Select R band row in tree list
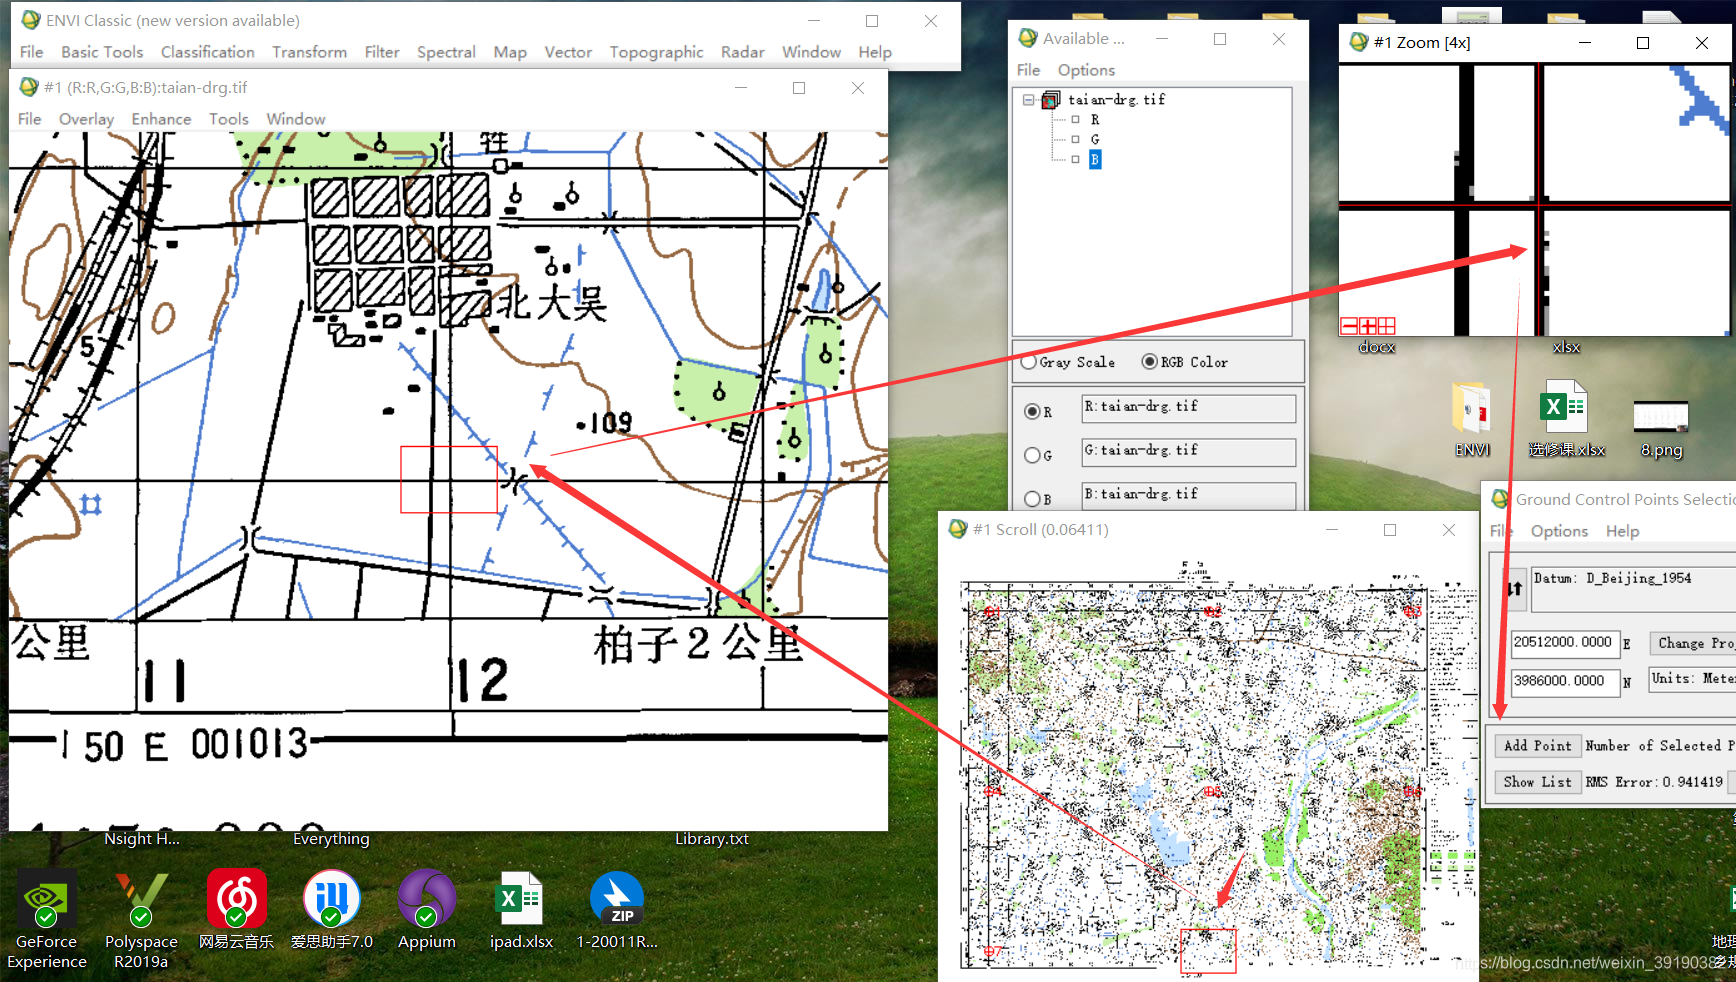This screenshot has width=1736, height=982. coord(1095,119)
